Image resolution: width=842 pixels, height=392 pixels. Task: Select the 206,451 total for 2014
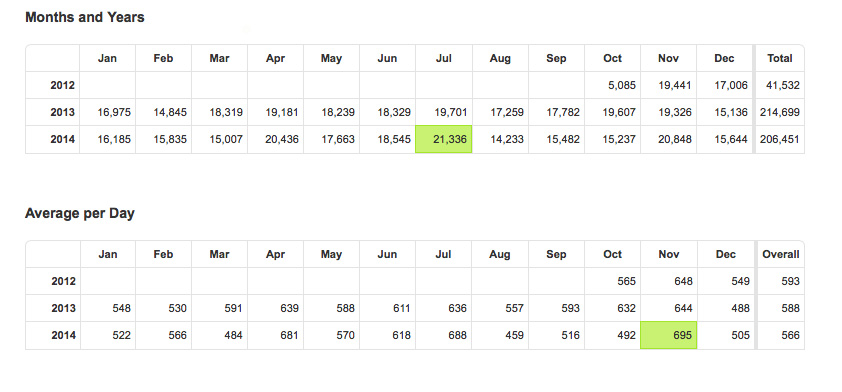(780, 139)
